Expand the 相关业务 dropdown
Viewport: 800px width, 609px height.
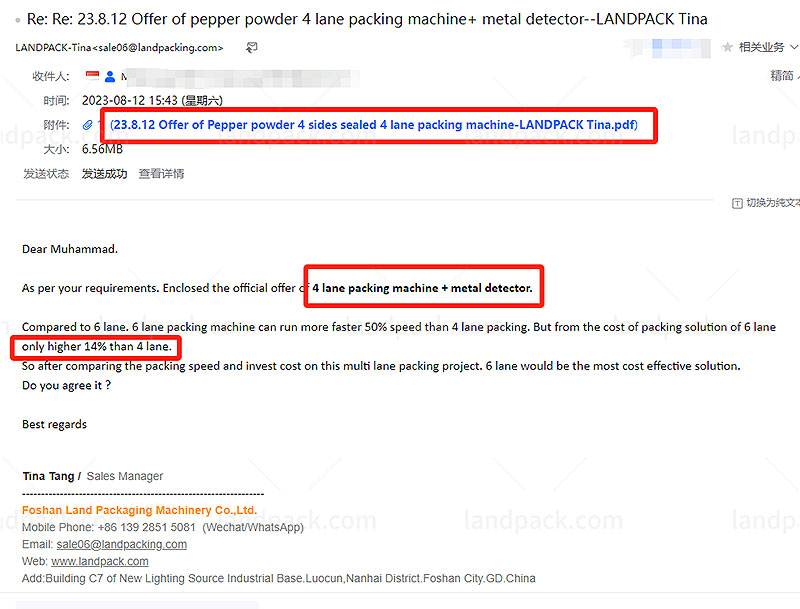coord(793,47)
